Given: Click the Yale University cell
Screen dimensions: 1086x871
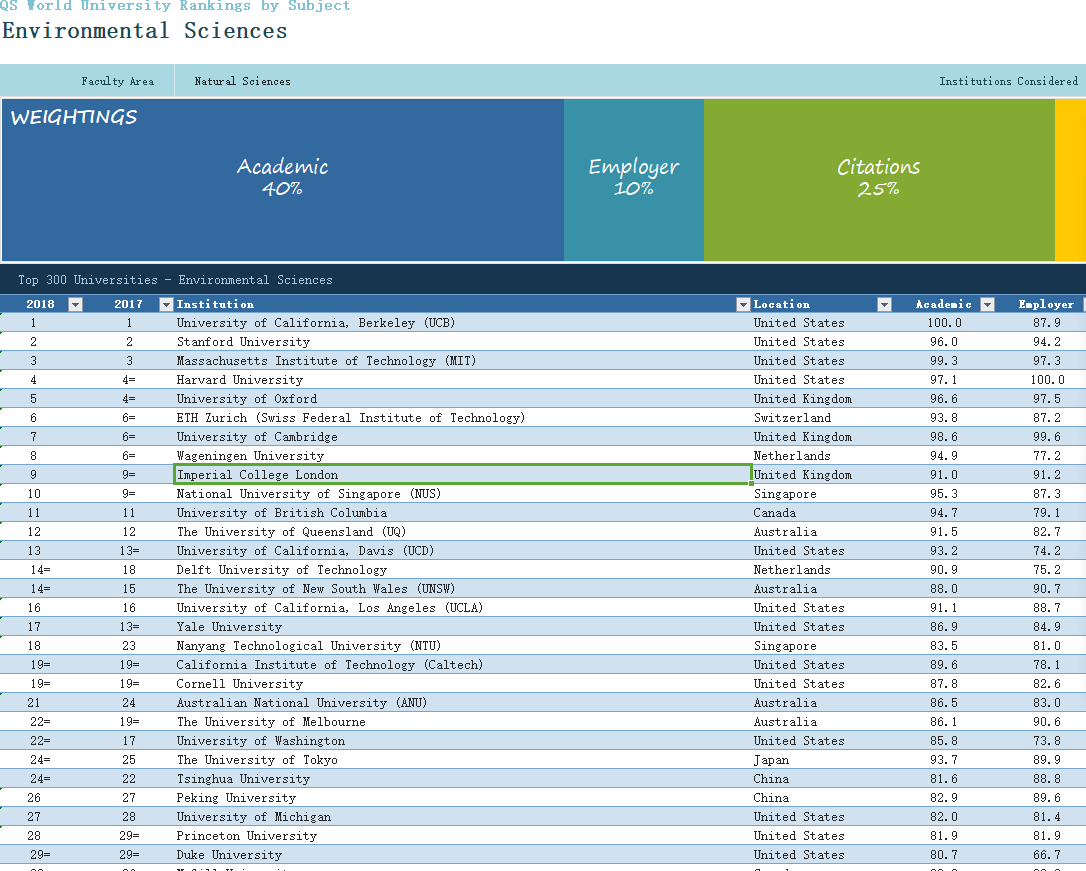Looking at the screenshot, I should [463, 627].
